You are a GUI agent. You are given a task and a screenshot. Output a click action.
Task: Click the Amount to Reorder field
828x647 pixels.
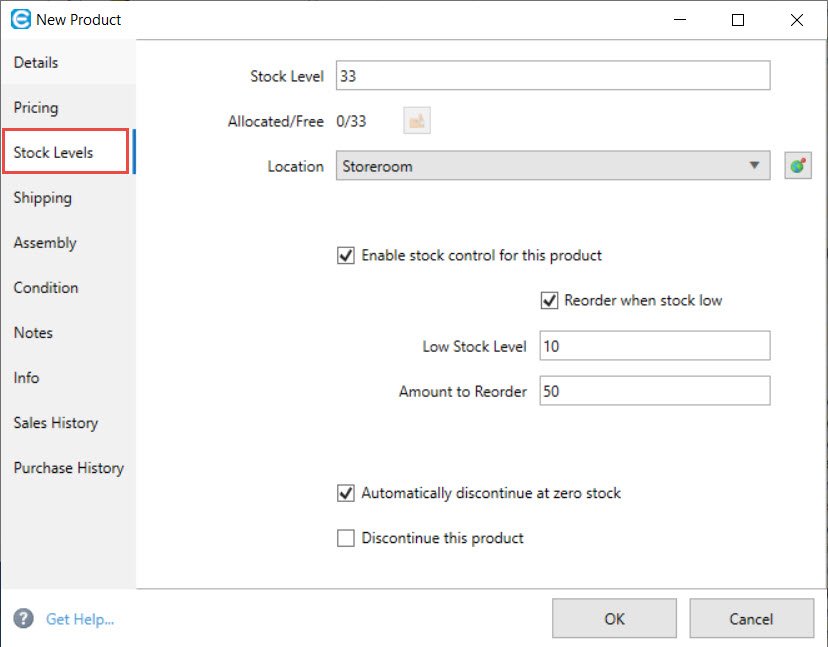[x=655, y=391]
